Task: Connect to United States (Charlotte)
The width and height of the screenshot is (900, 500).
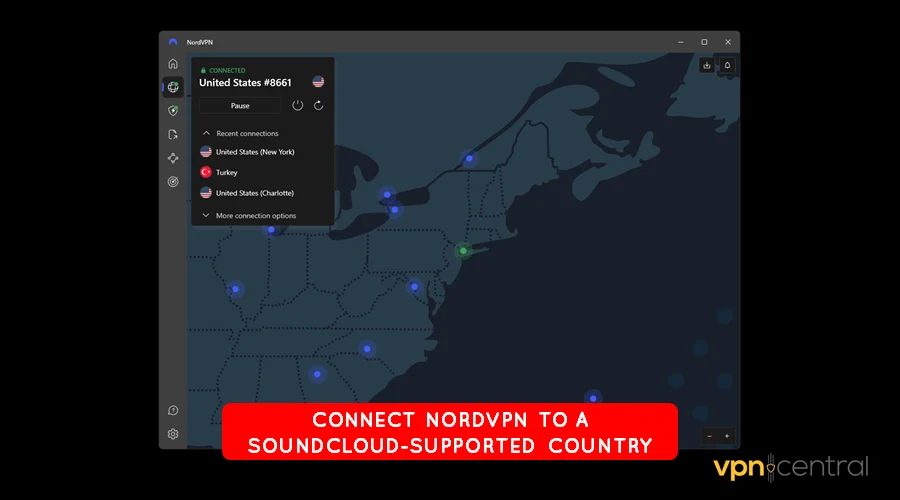Action: (254, 193)
